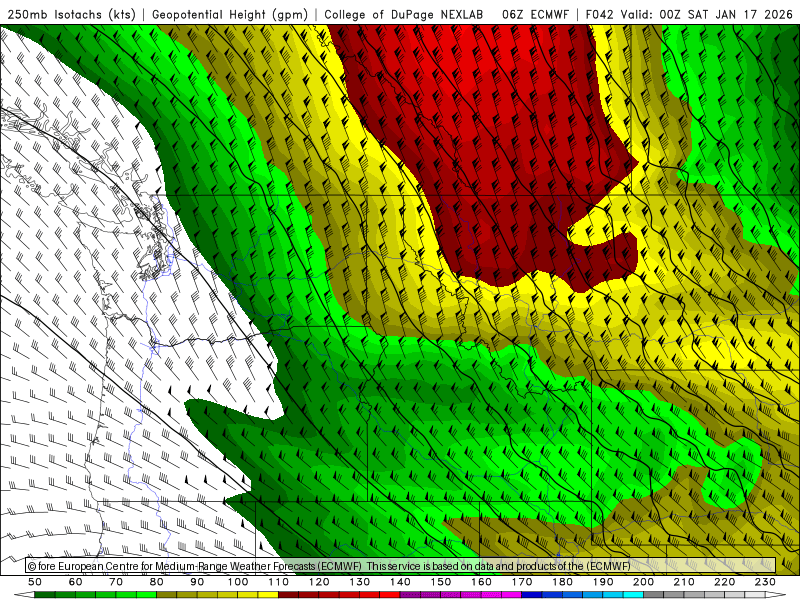Click the color bar's right end arrow
The image size is (800, 600).
(776, 595)
